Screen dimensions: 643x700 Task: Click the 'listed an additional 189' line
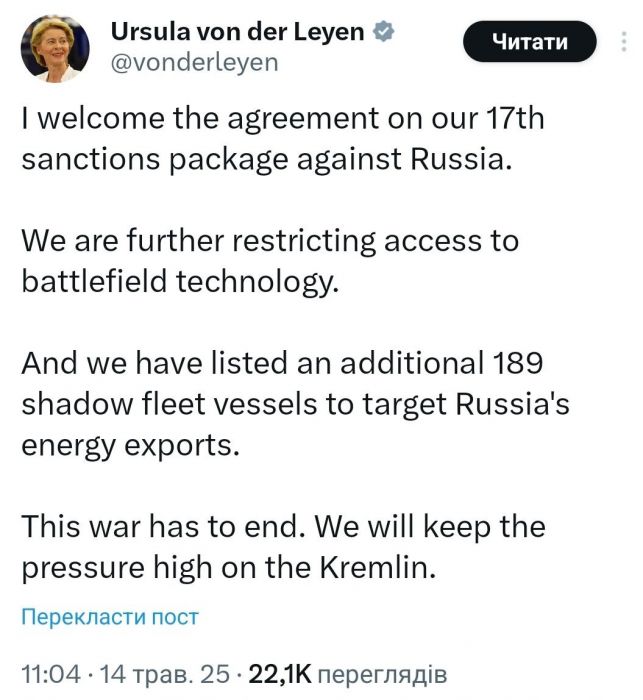coord(282,362)
